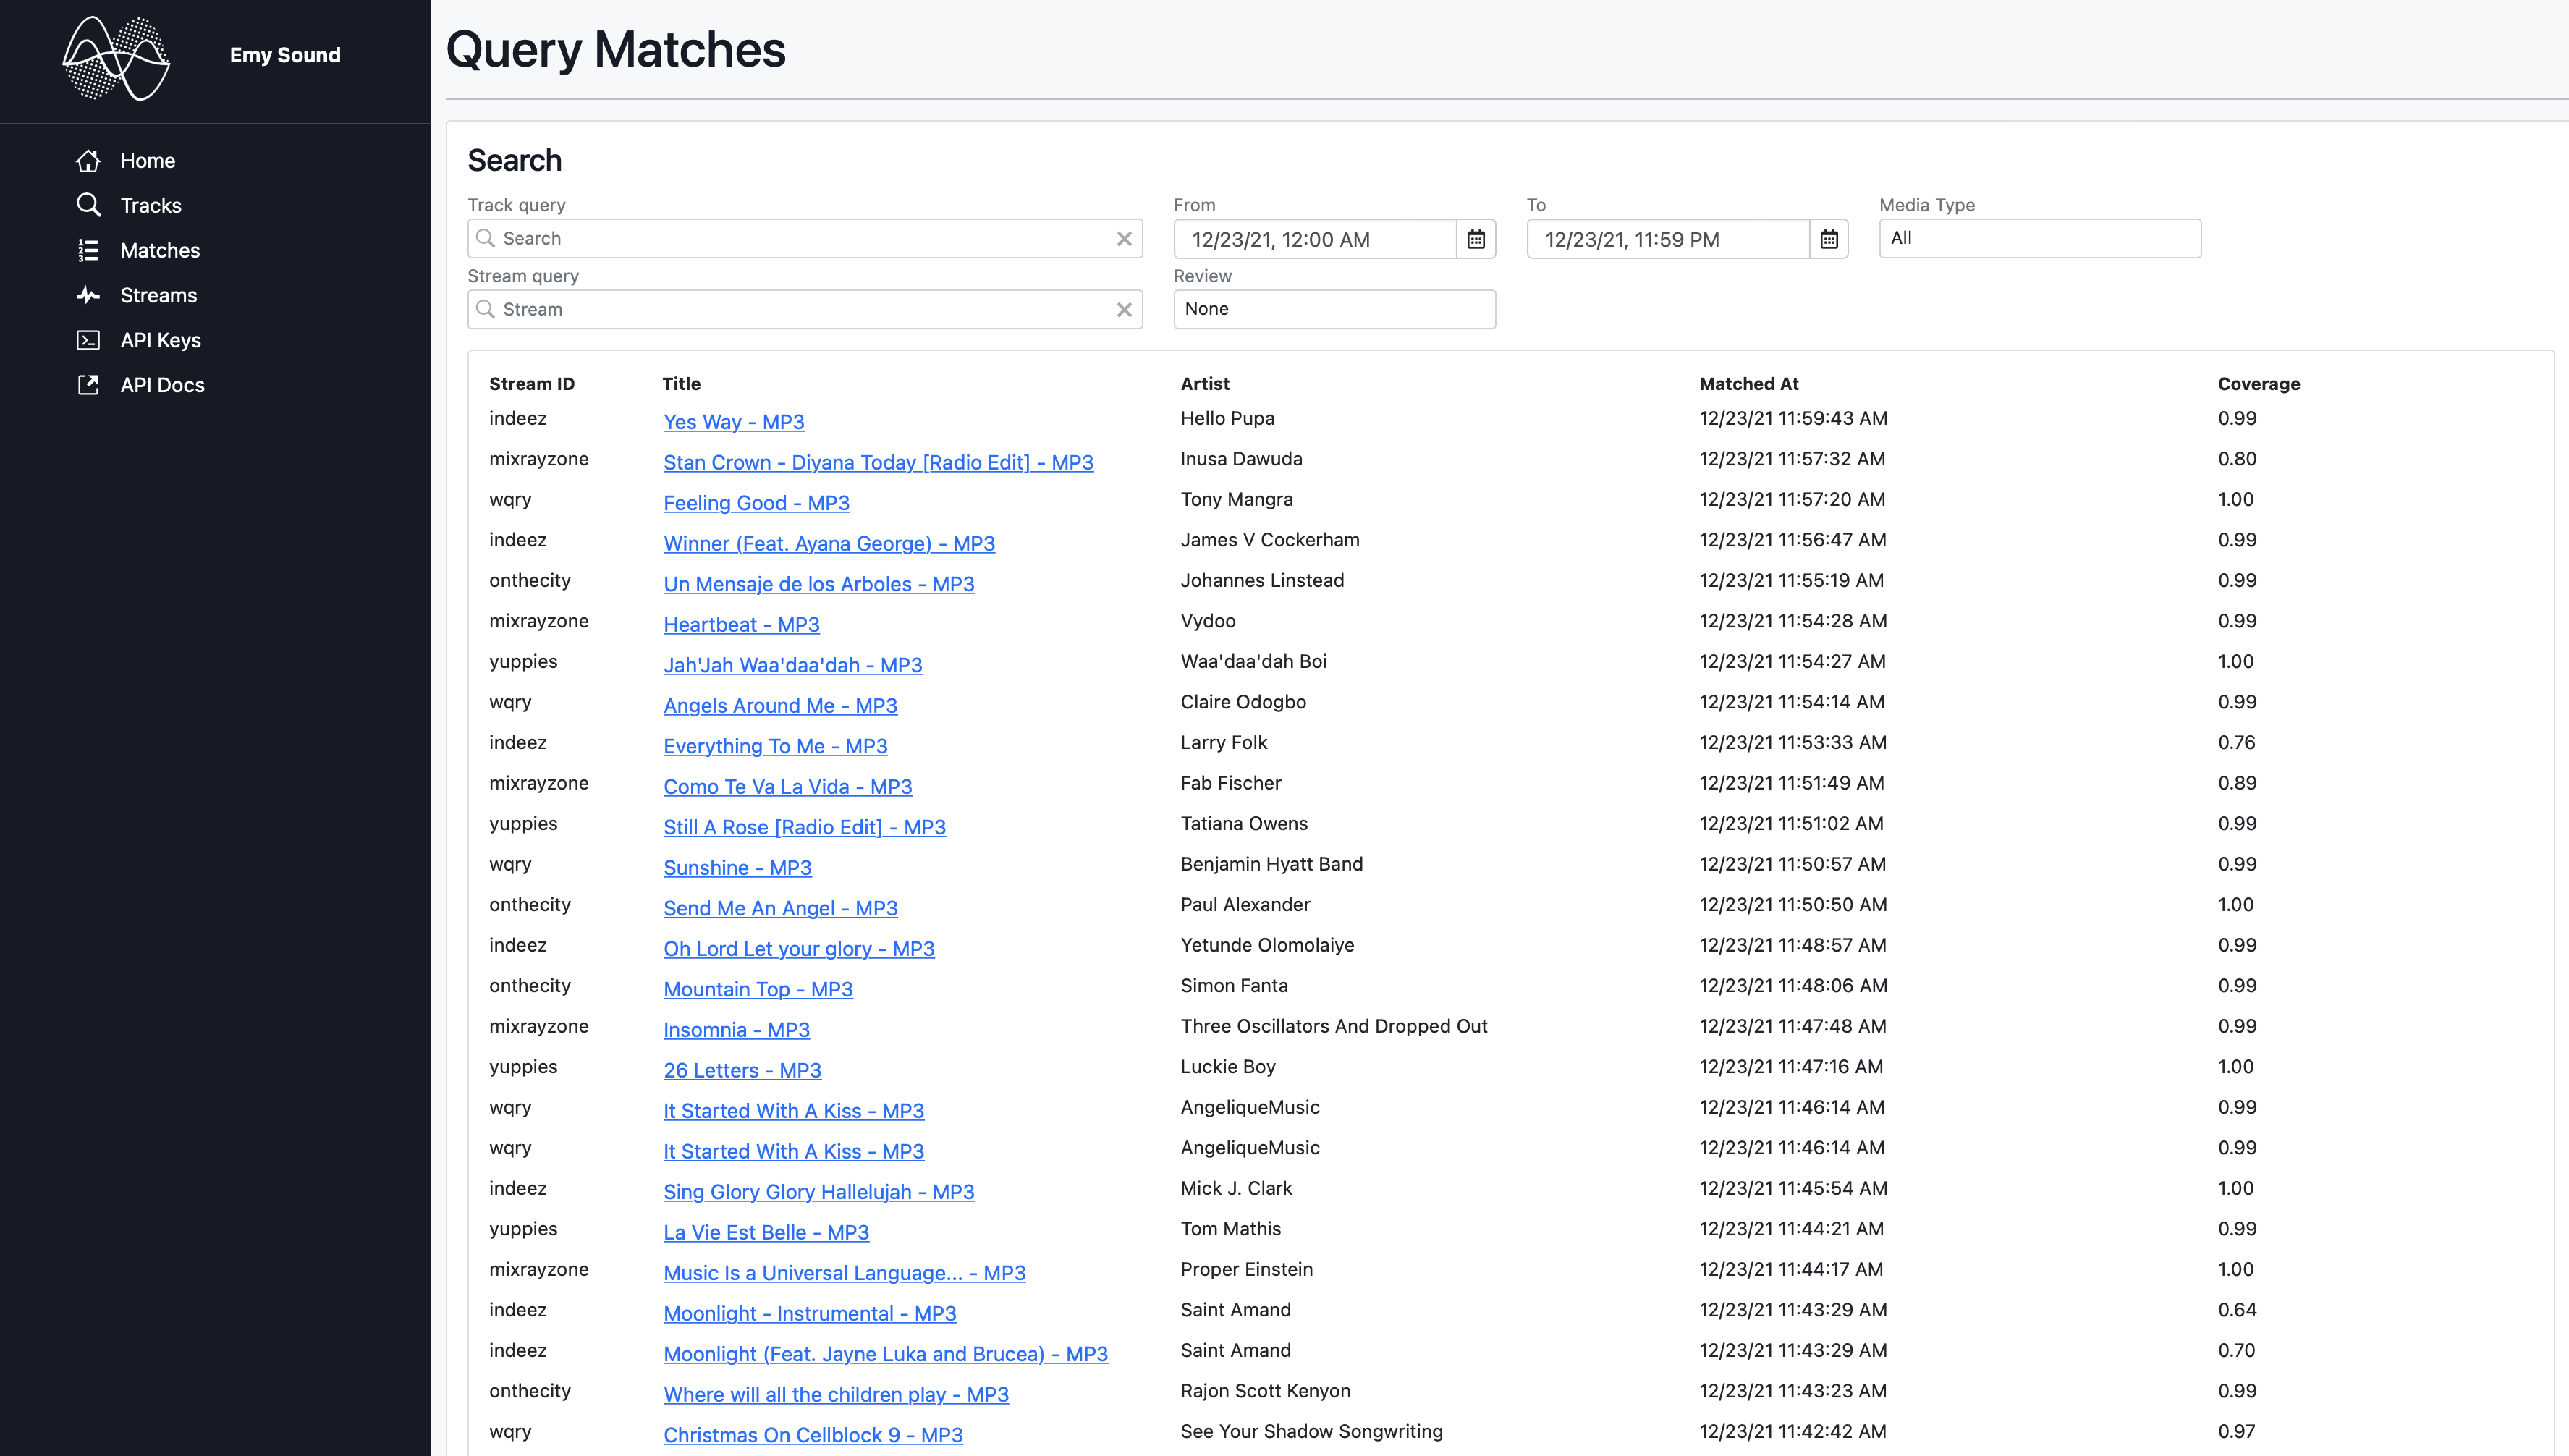Open the calendar picker for the To date
The image size is (2569, 1456).
tap(1829, 239)
